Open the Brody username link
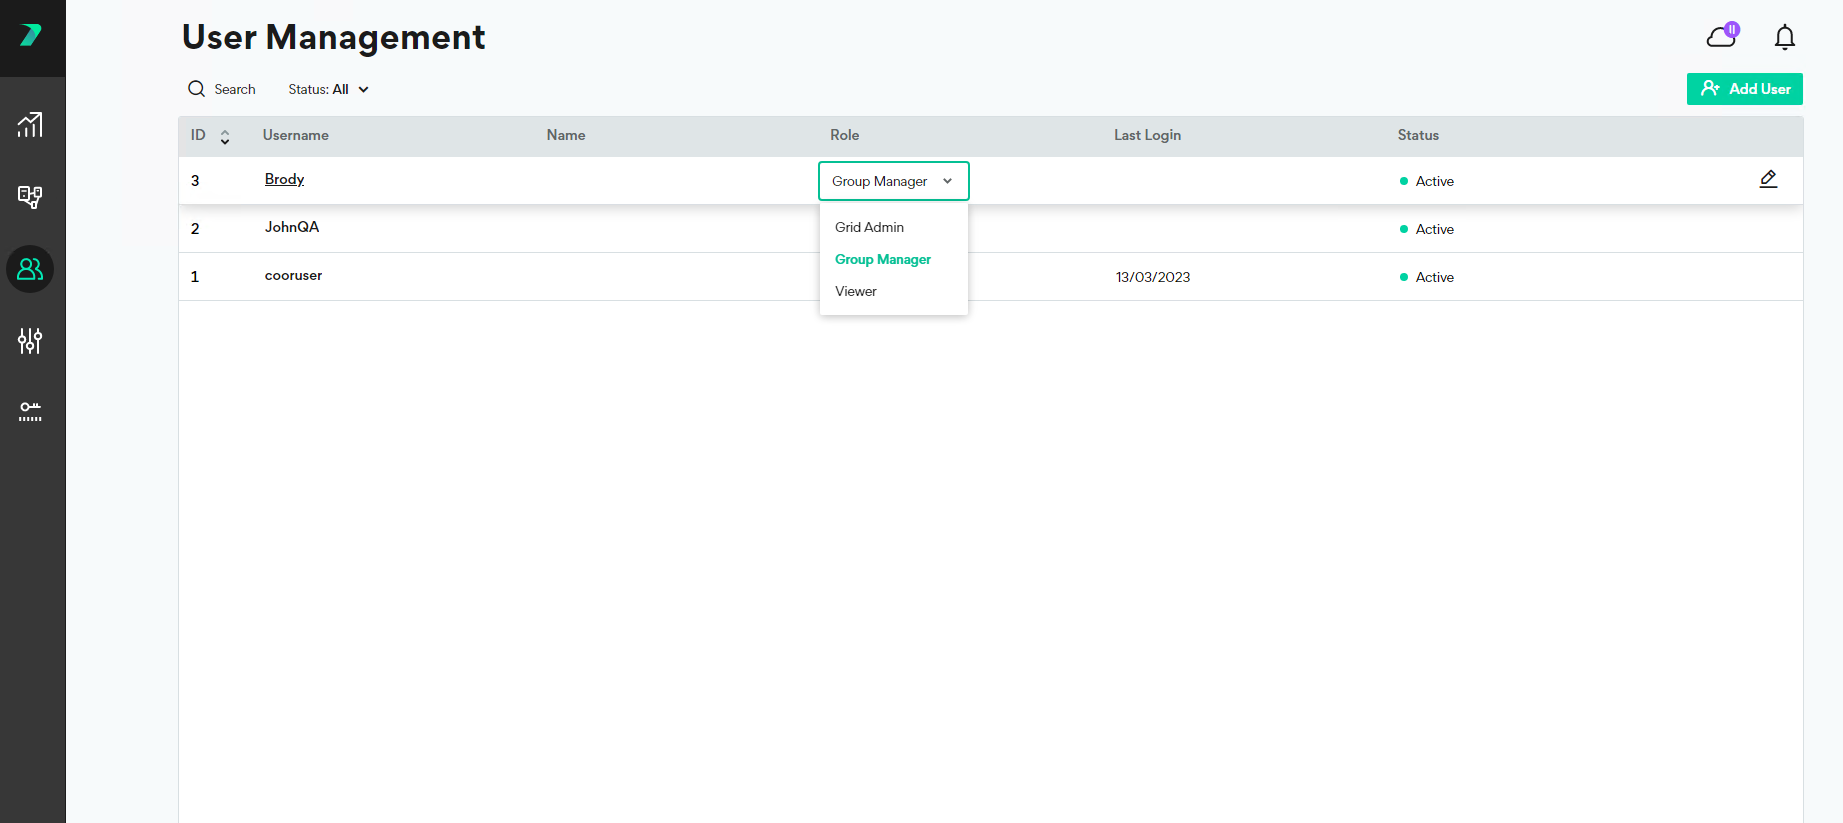 284,179
